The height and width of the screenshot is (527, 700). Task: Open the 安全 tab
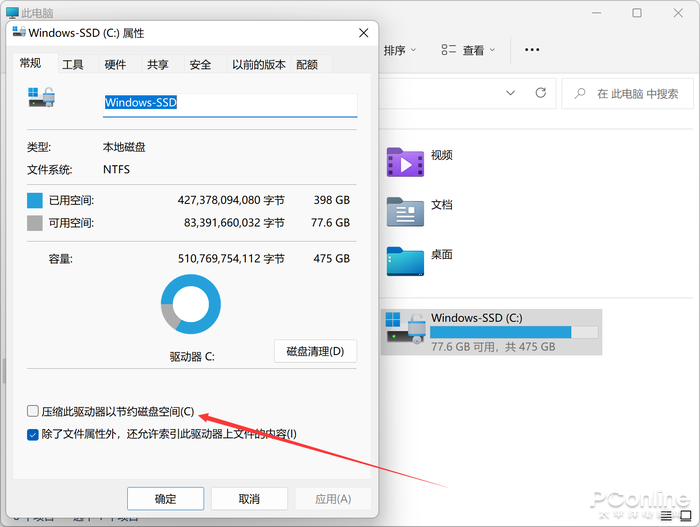(200, 65)
